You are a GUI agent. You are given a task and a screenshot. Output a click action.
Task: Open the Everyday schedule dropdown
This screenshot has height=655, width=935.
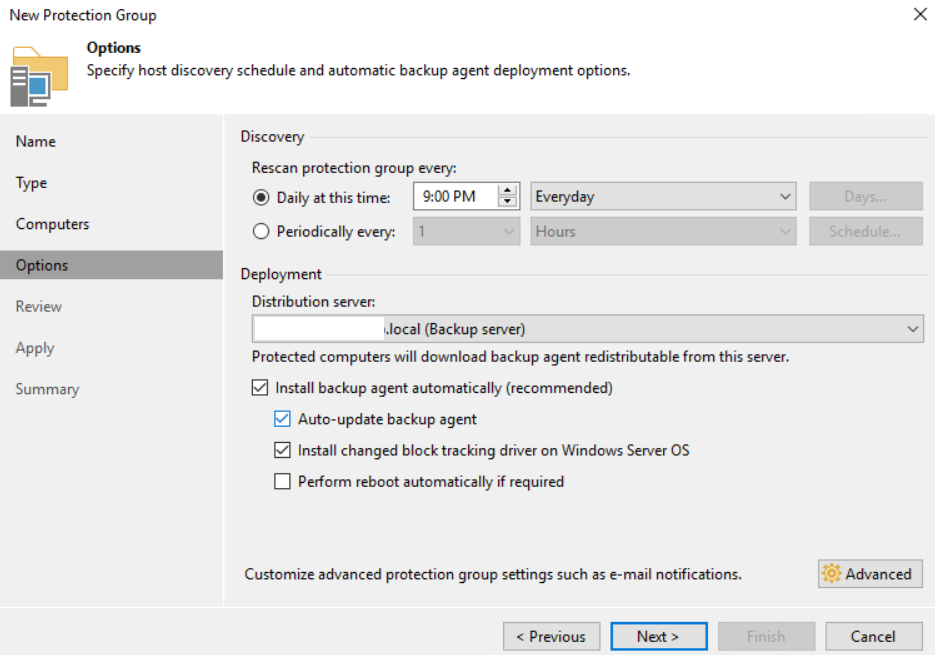click(x=663, y=197)
